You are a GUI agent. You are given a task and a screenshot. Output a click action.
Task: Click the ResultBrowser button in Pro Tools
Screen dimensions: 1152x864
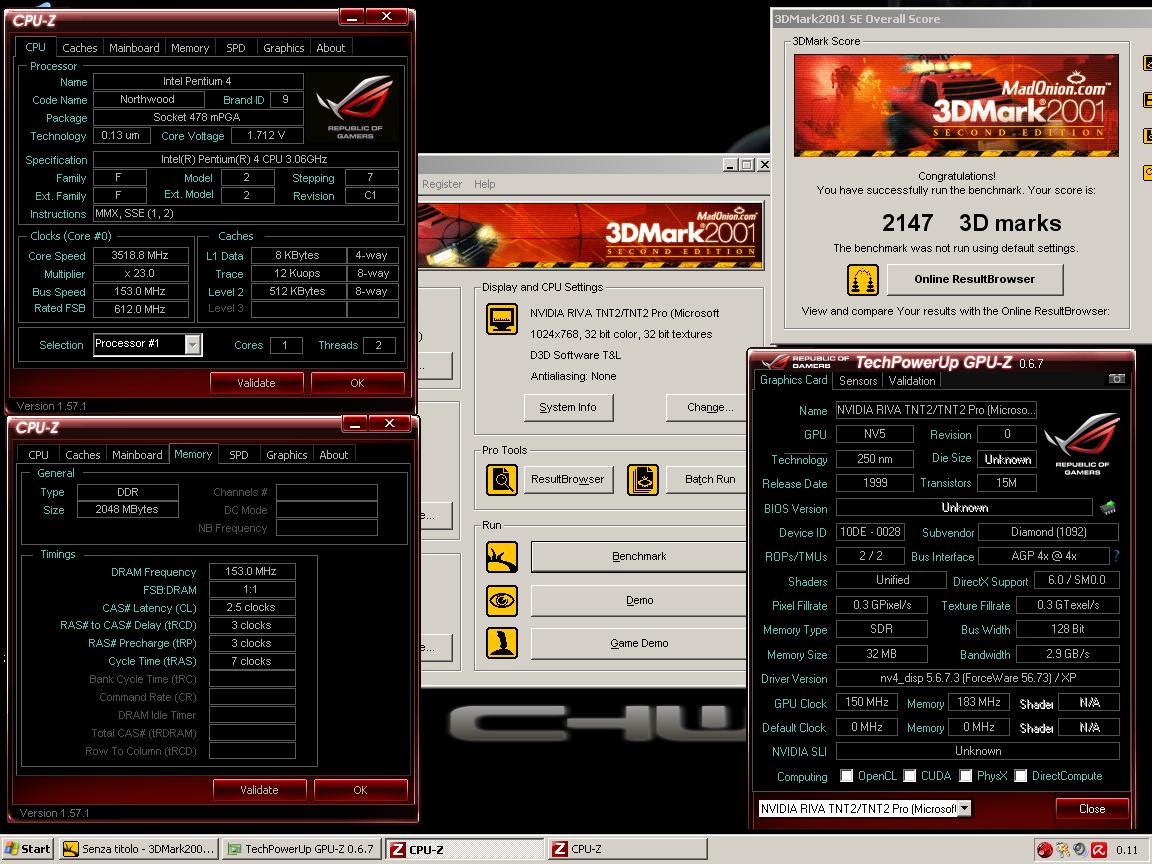tap(568, 479)
